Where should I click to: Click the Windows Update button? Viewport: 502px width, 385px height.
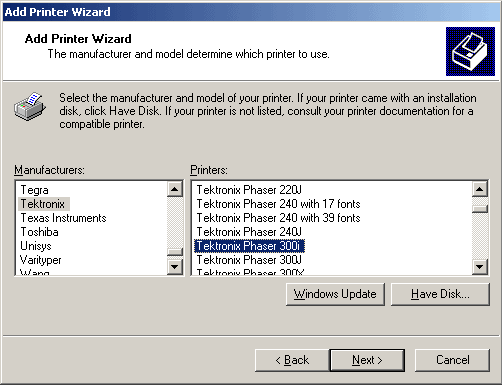pos(335,294)
